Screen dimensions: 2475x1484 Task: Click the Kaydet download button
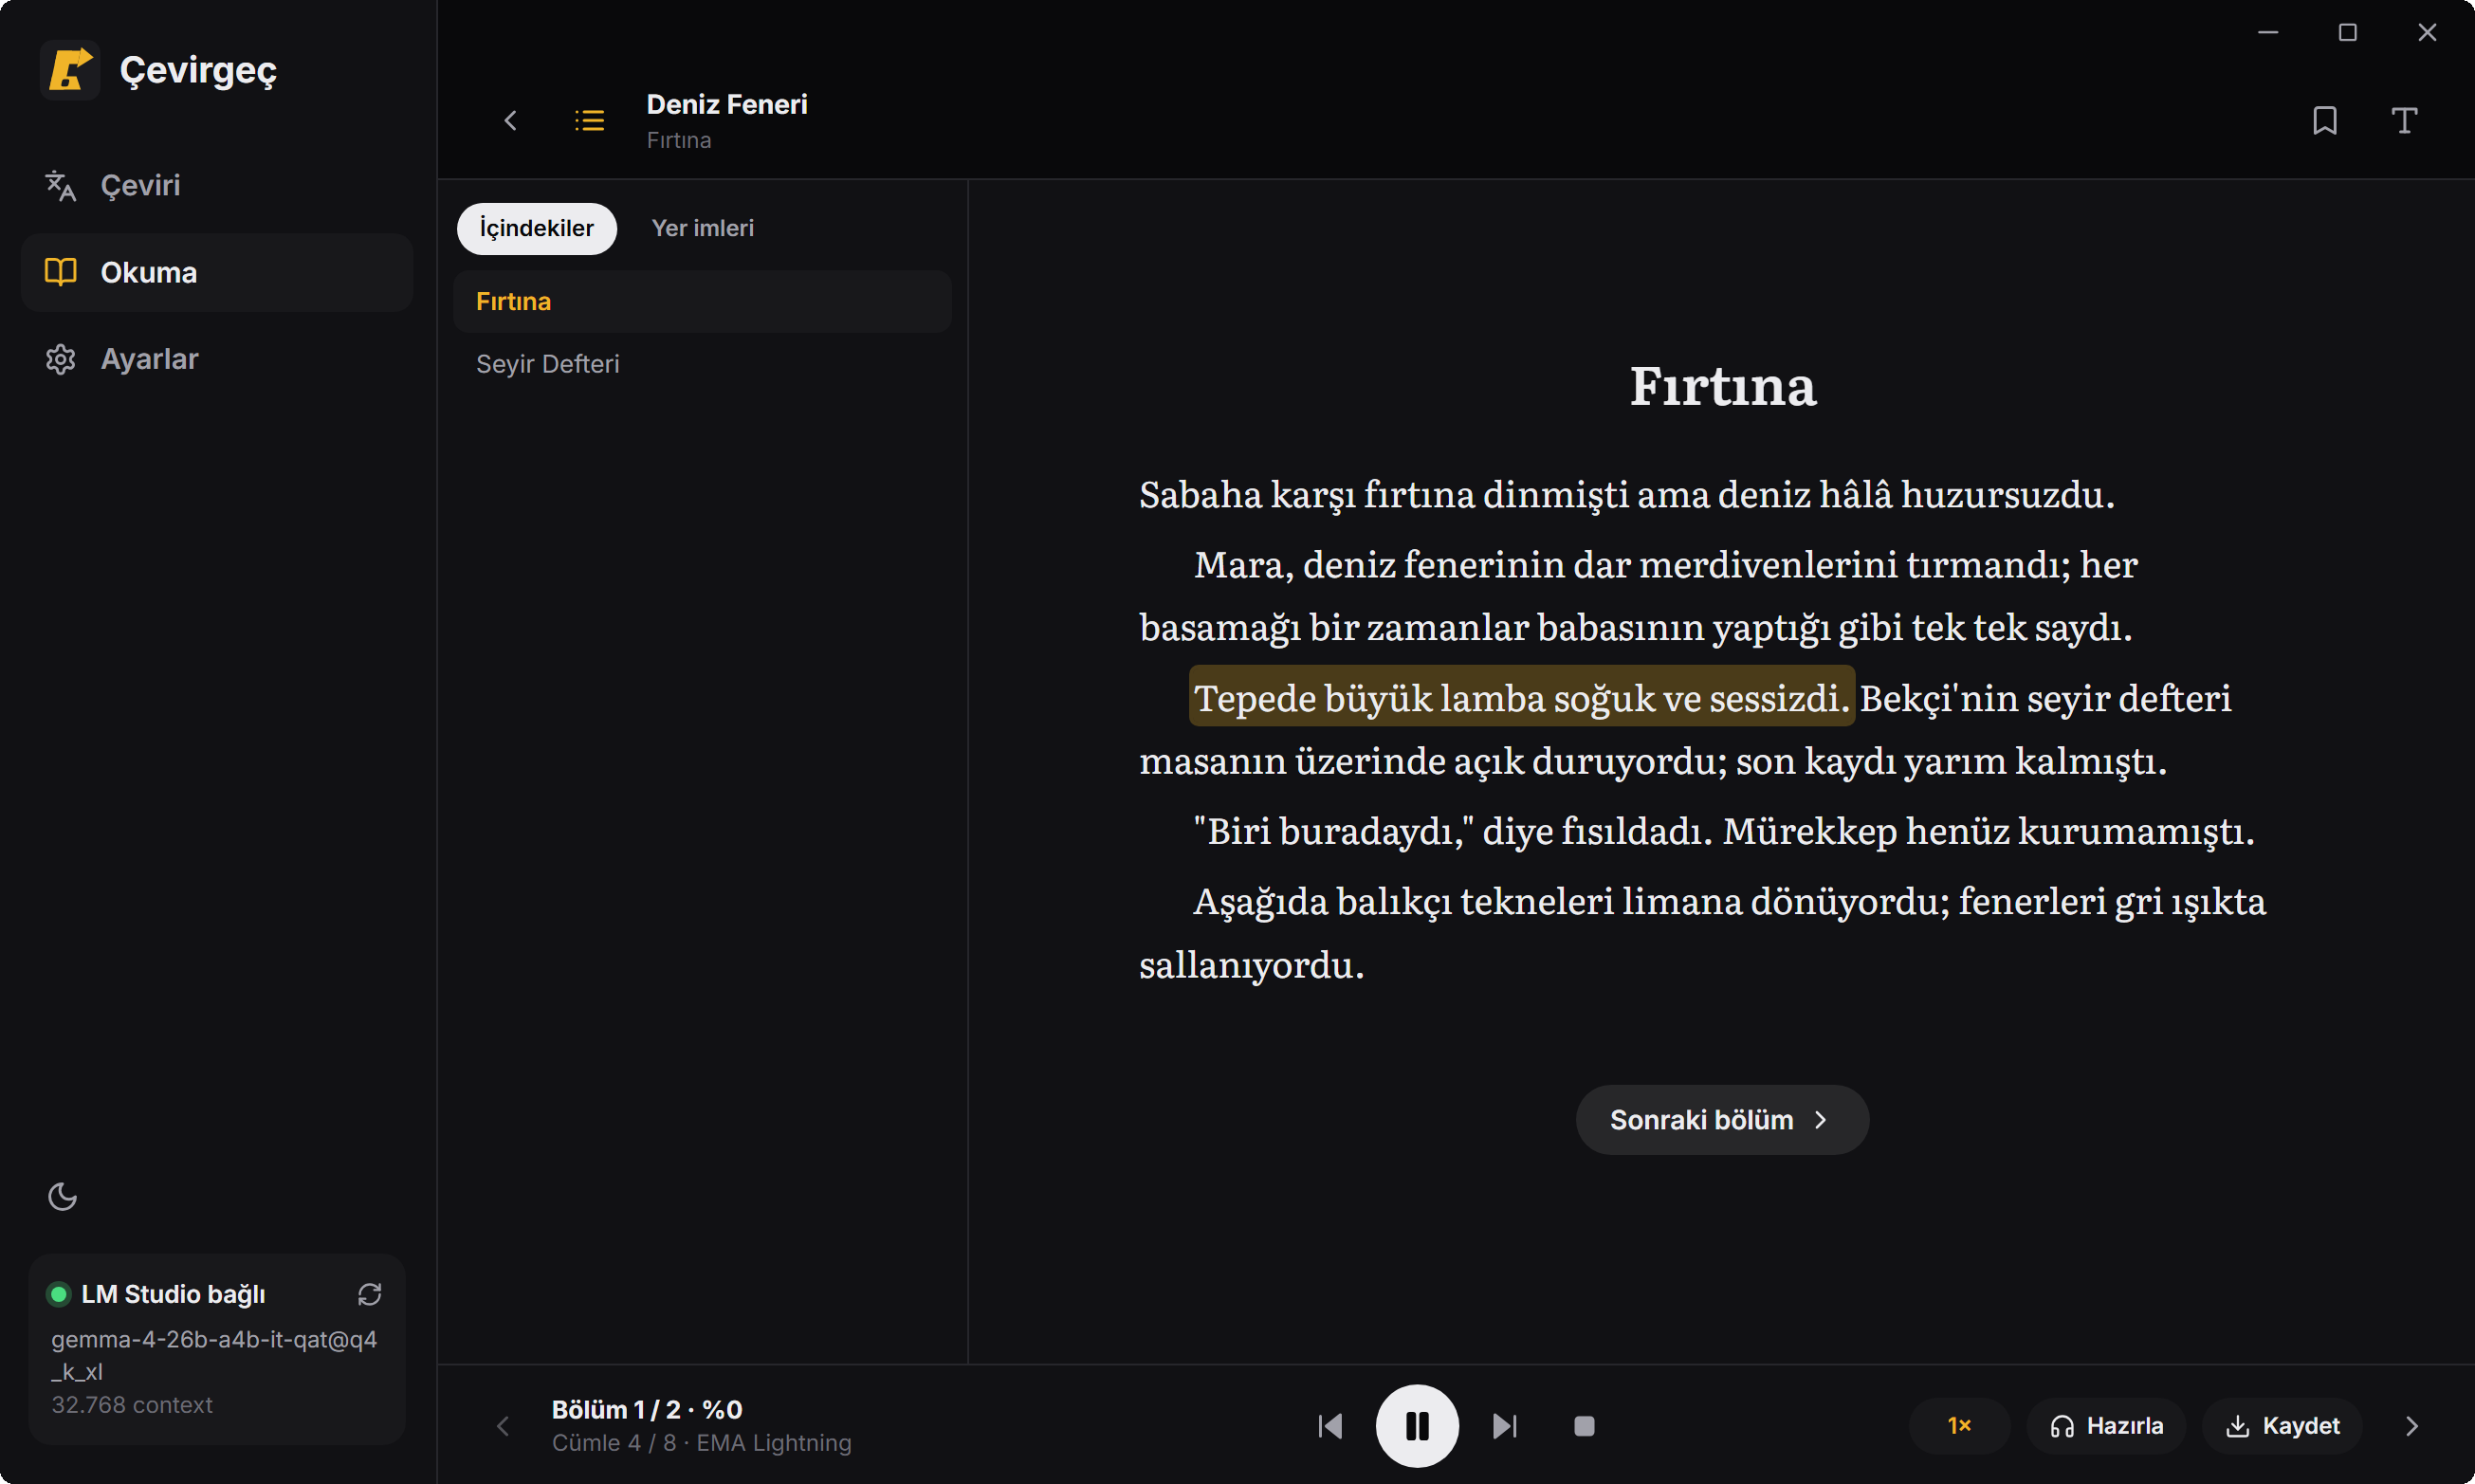tap(2282, 1426)
